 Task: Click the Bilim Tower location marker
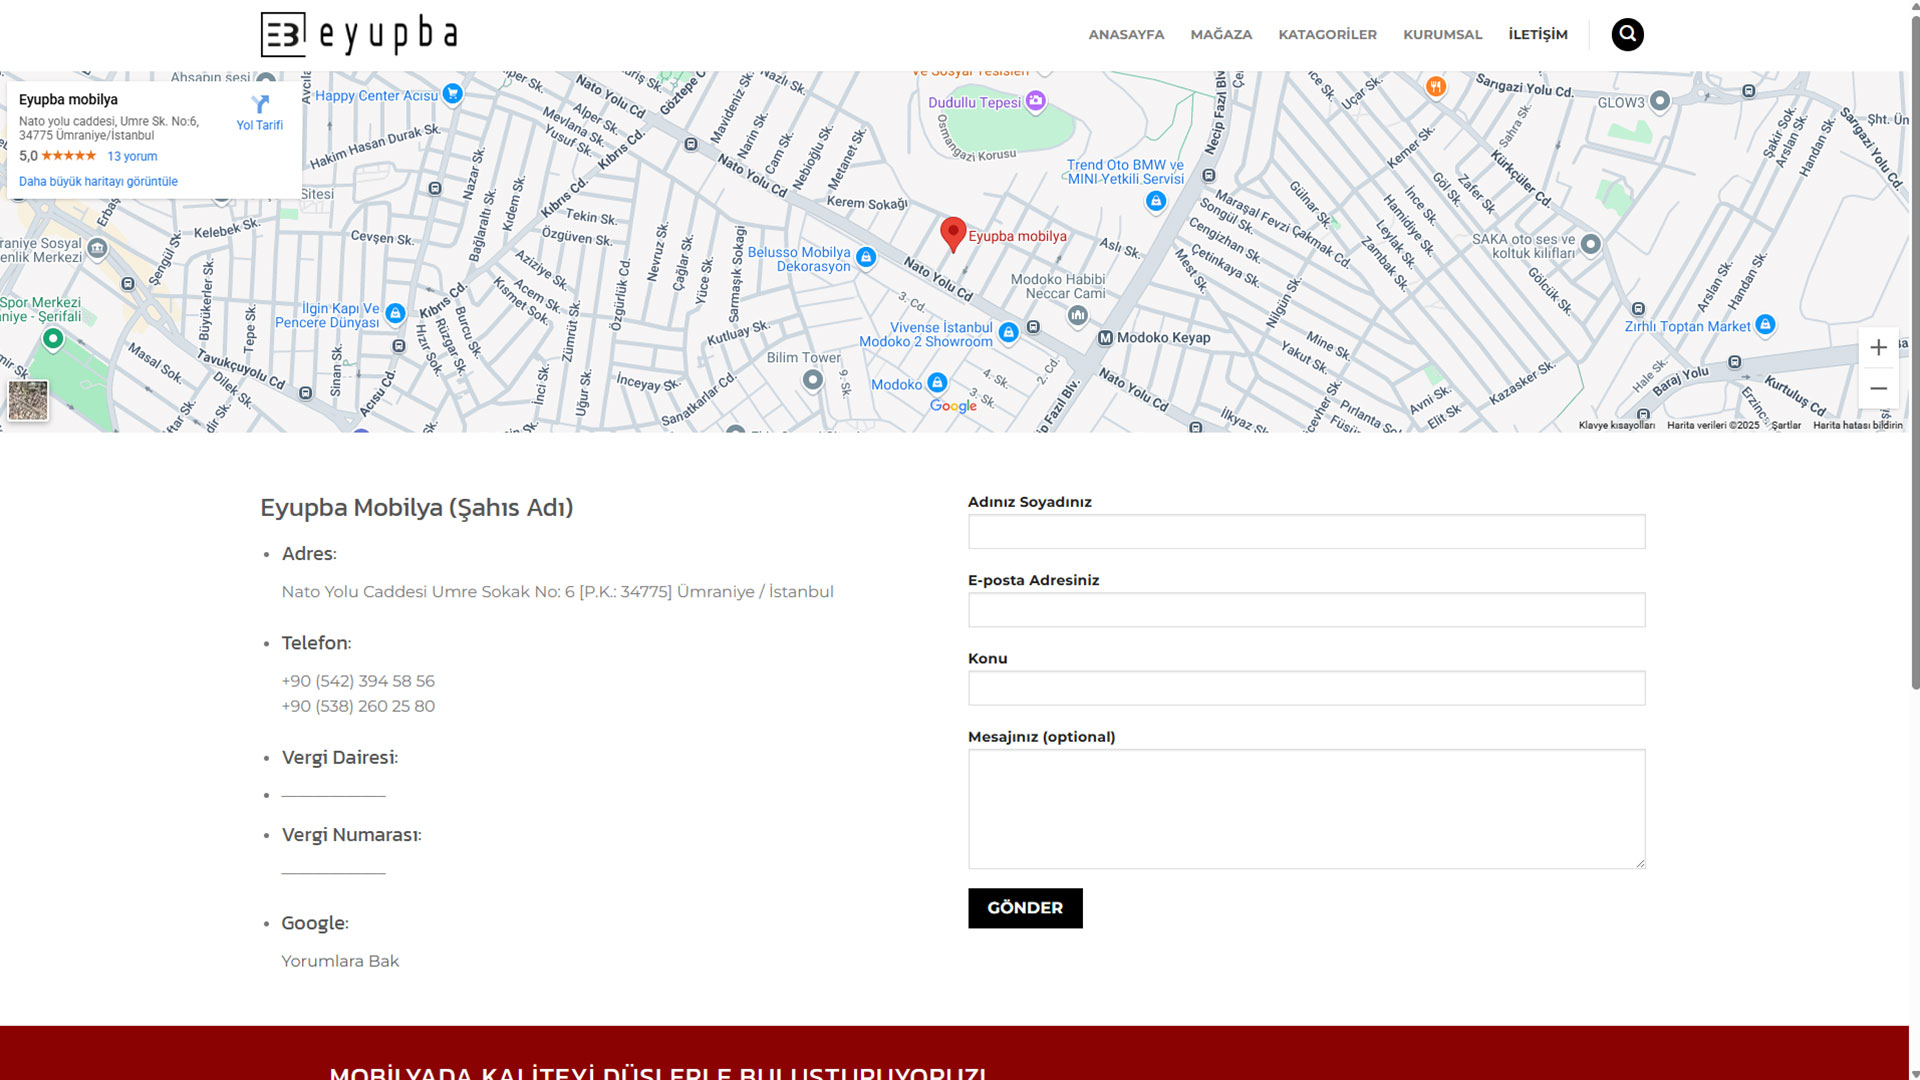point(813,380)
